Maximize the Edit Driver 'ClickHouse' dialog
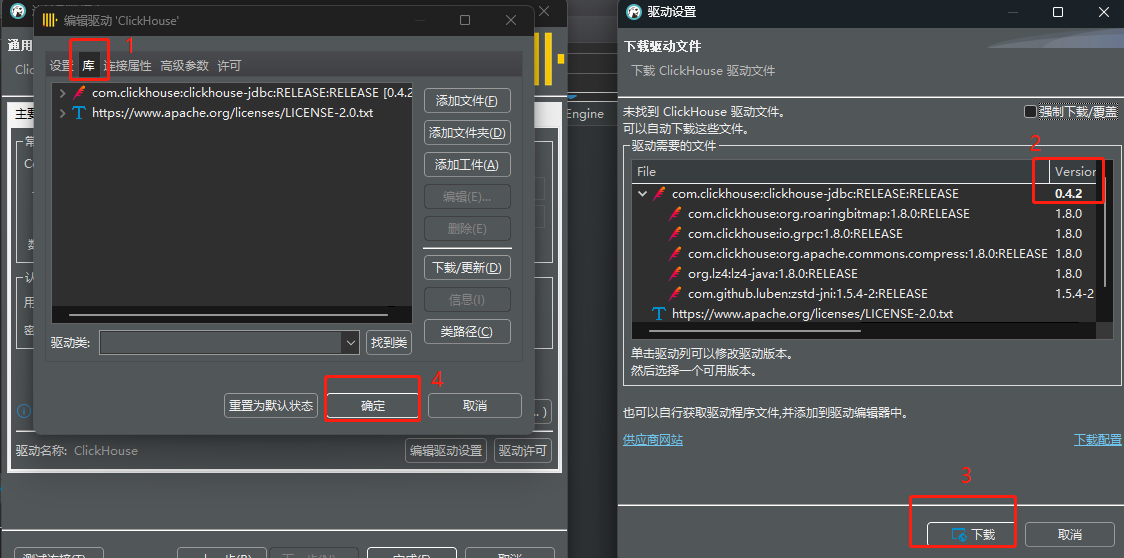 coord(465,20)
